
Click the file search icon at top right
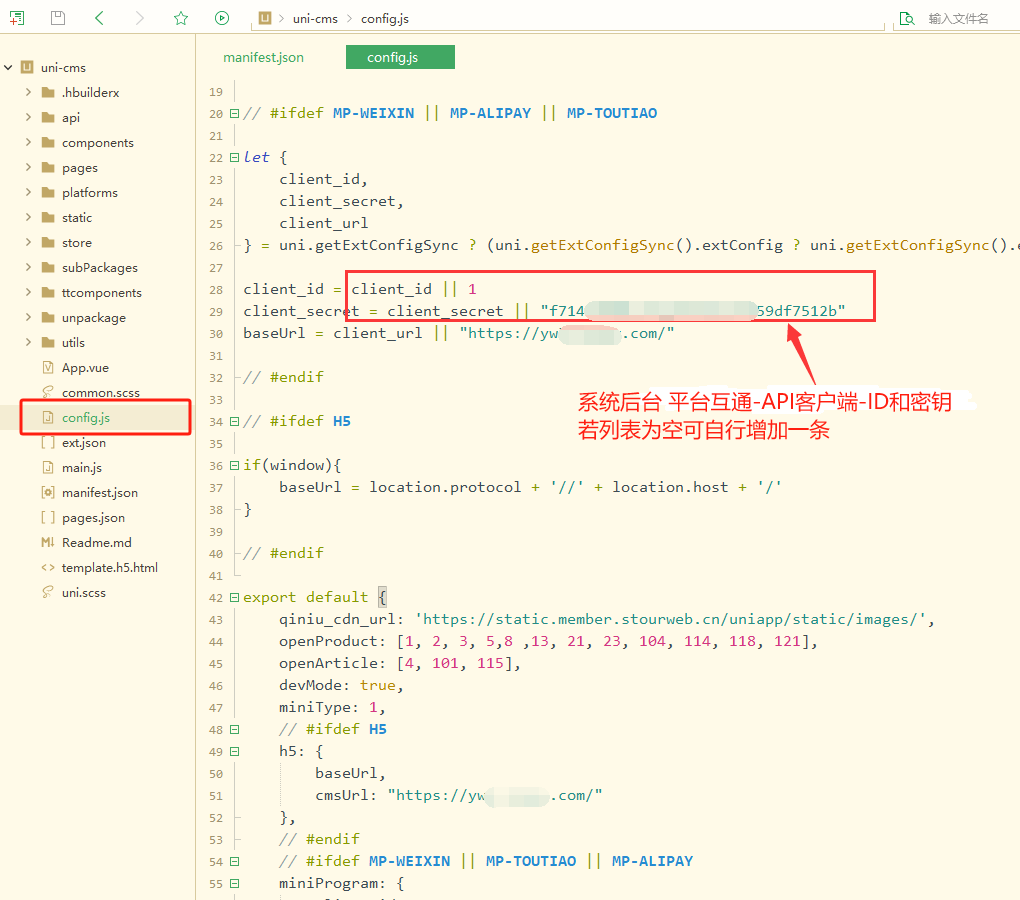907,18
